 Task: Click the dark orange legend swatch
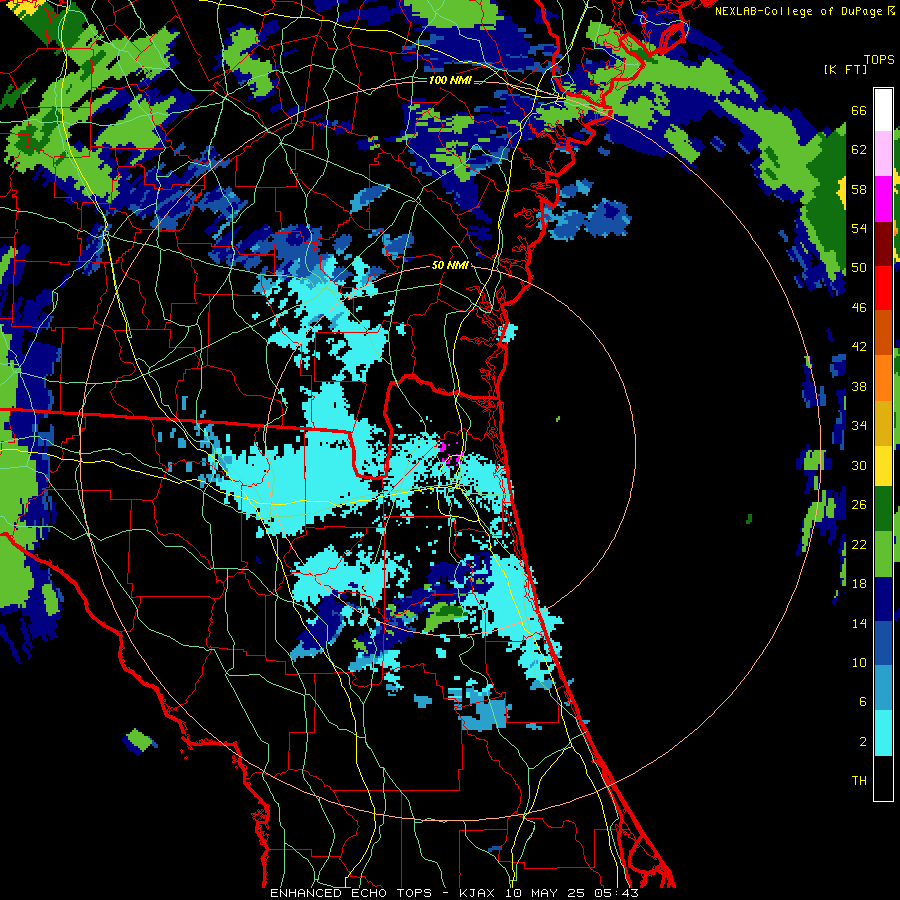883,332
